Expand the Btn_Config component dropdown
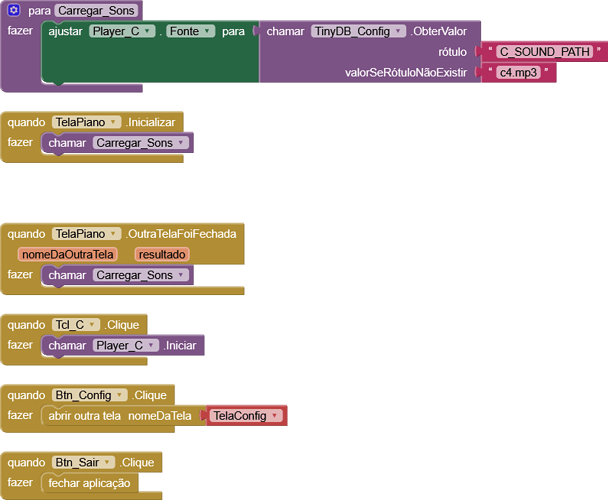The width and height of the screenshot is (608, 500). (x=121, y=395)
